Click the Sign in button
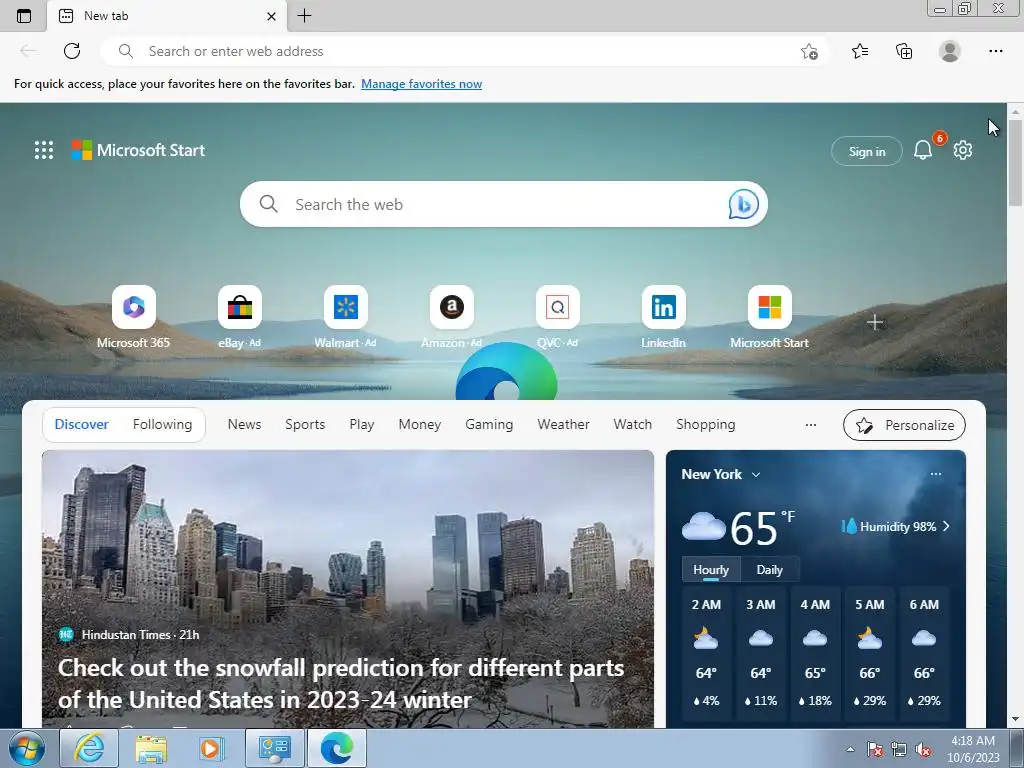1024x768 pixels. [867, 152]
